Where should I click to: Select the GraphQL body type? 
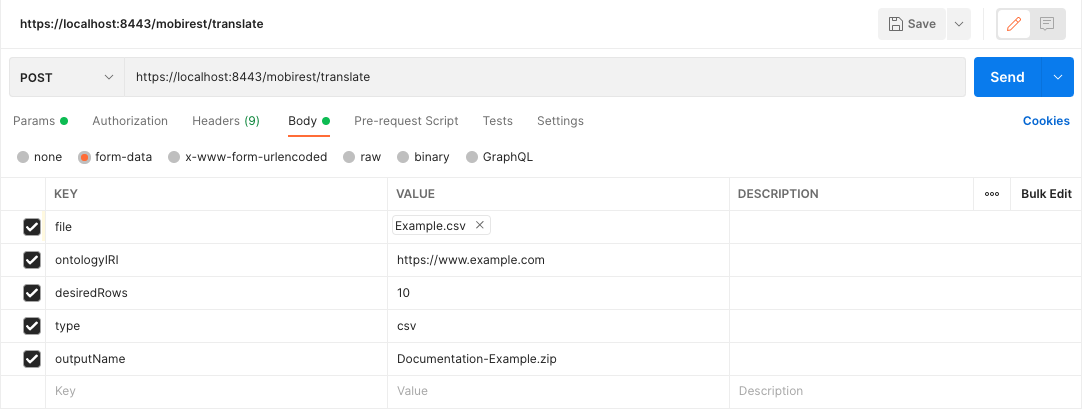[500, 157]
